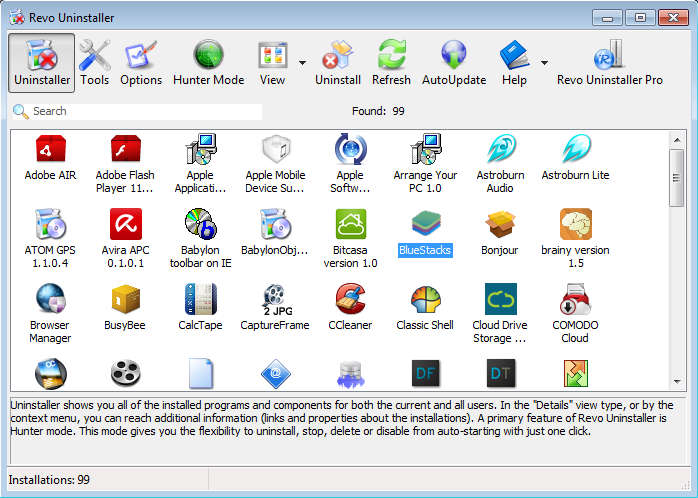Activate Hunter Mode
698x498 pixels.
click(x=208, y=62)
